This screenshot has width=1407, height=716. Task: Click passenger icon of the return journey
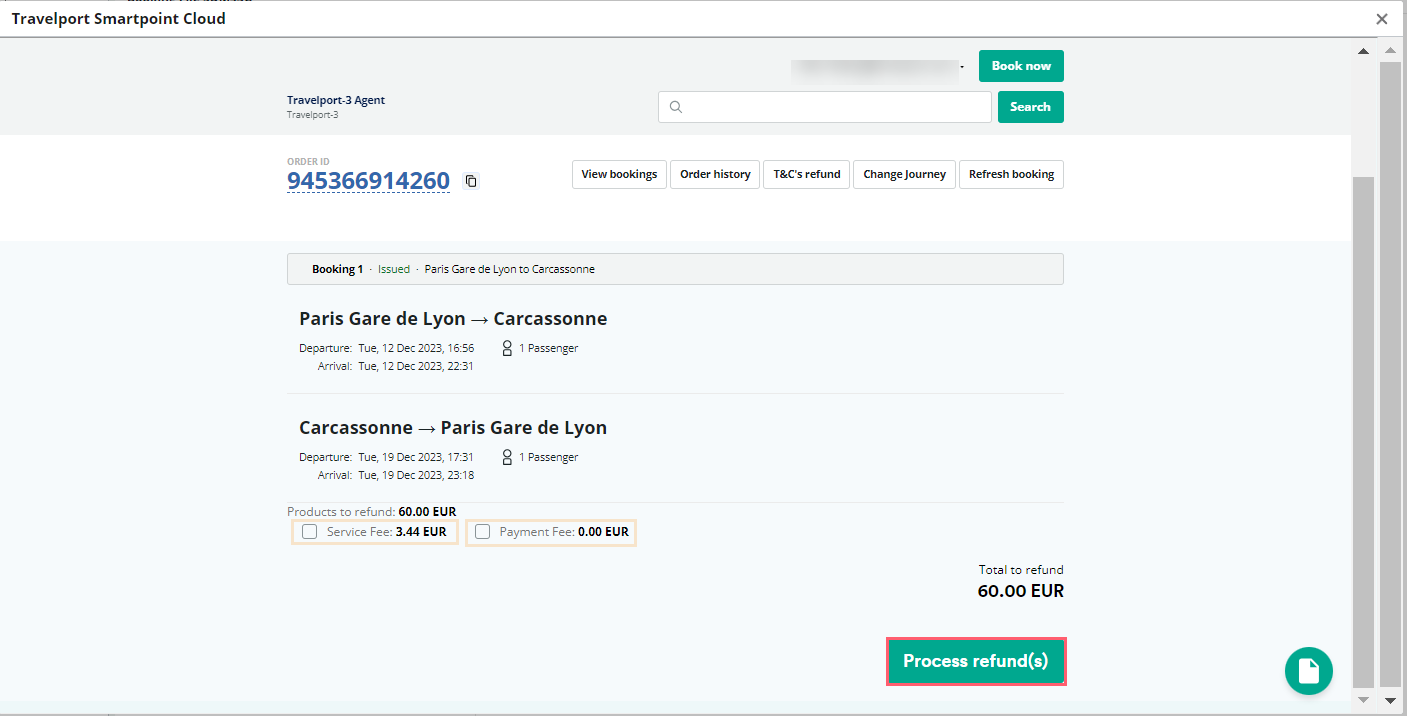(507, 457)
